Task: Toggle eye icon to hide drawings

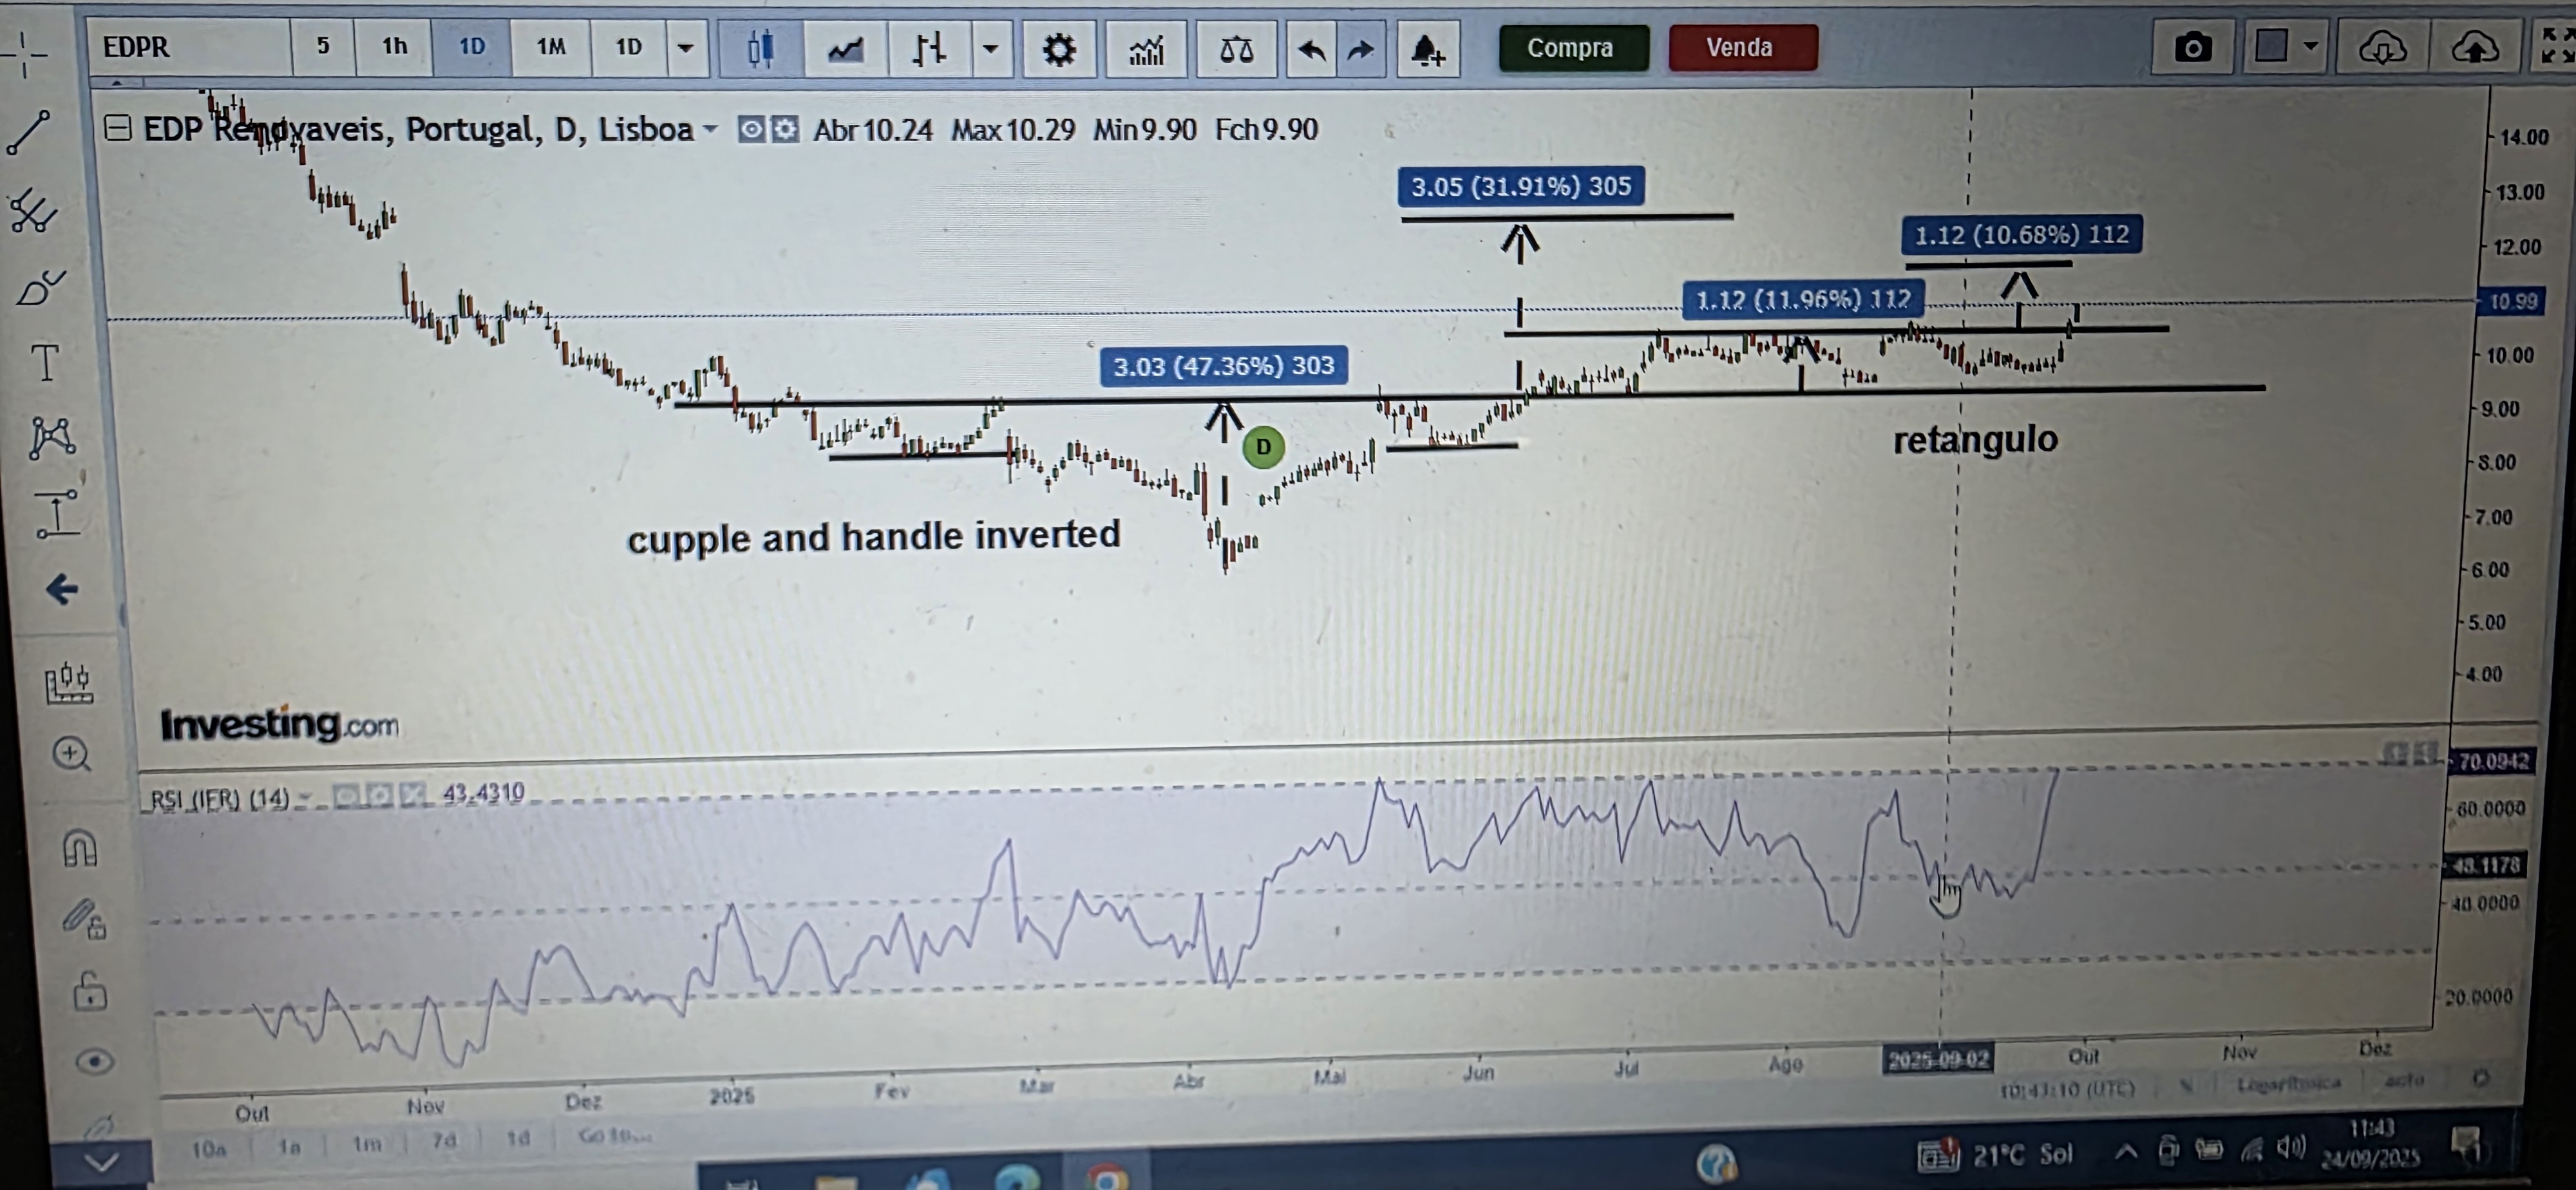Action: point(94,1061)
